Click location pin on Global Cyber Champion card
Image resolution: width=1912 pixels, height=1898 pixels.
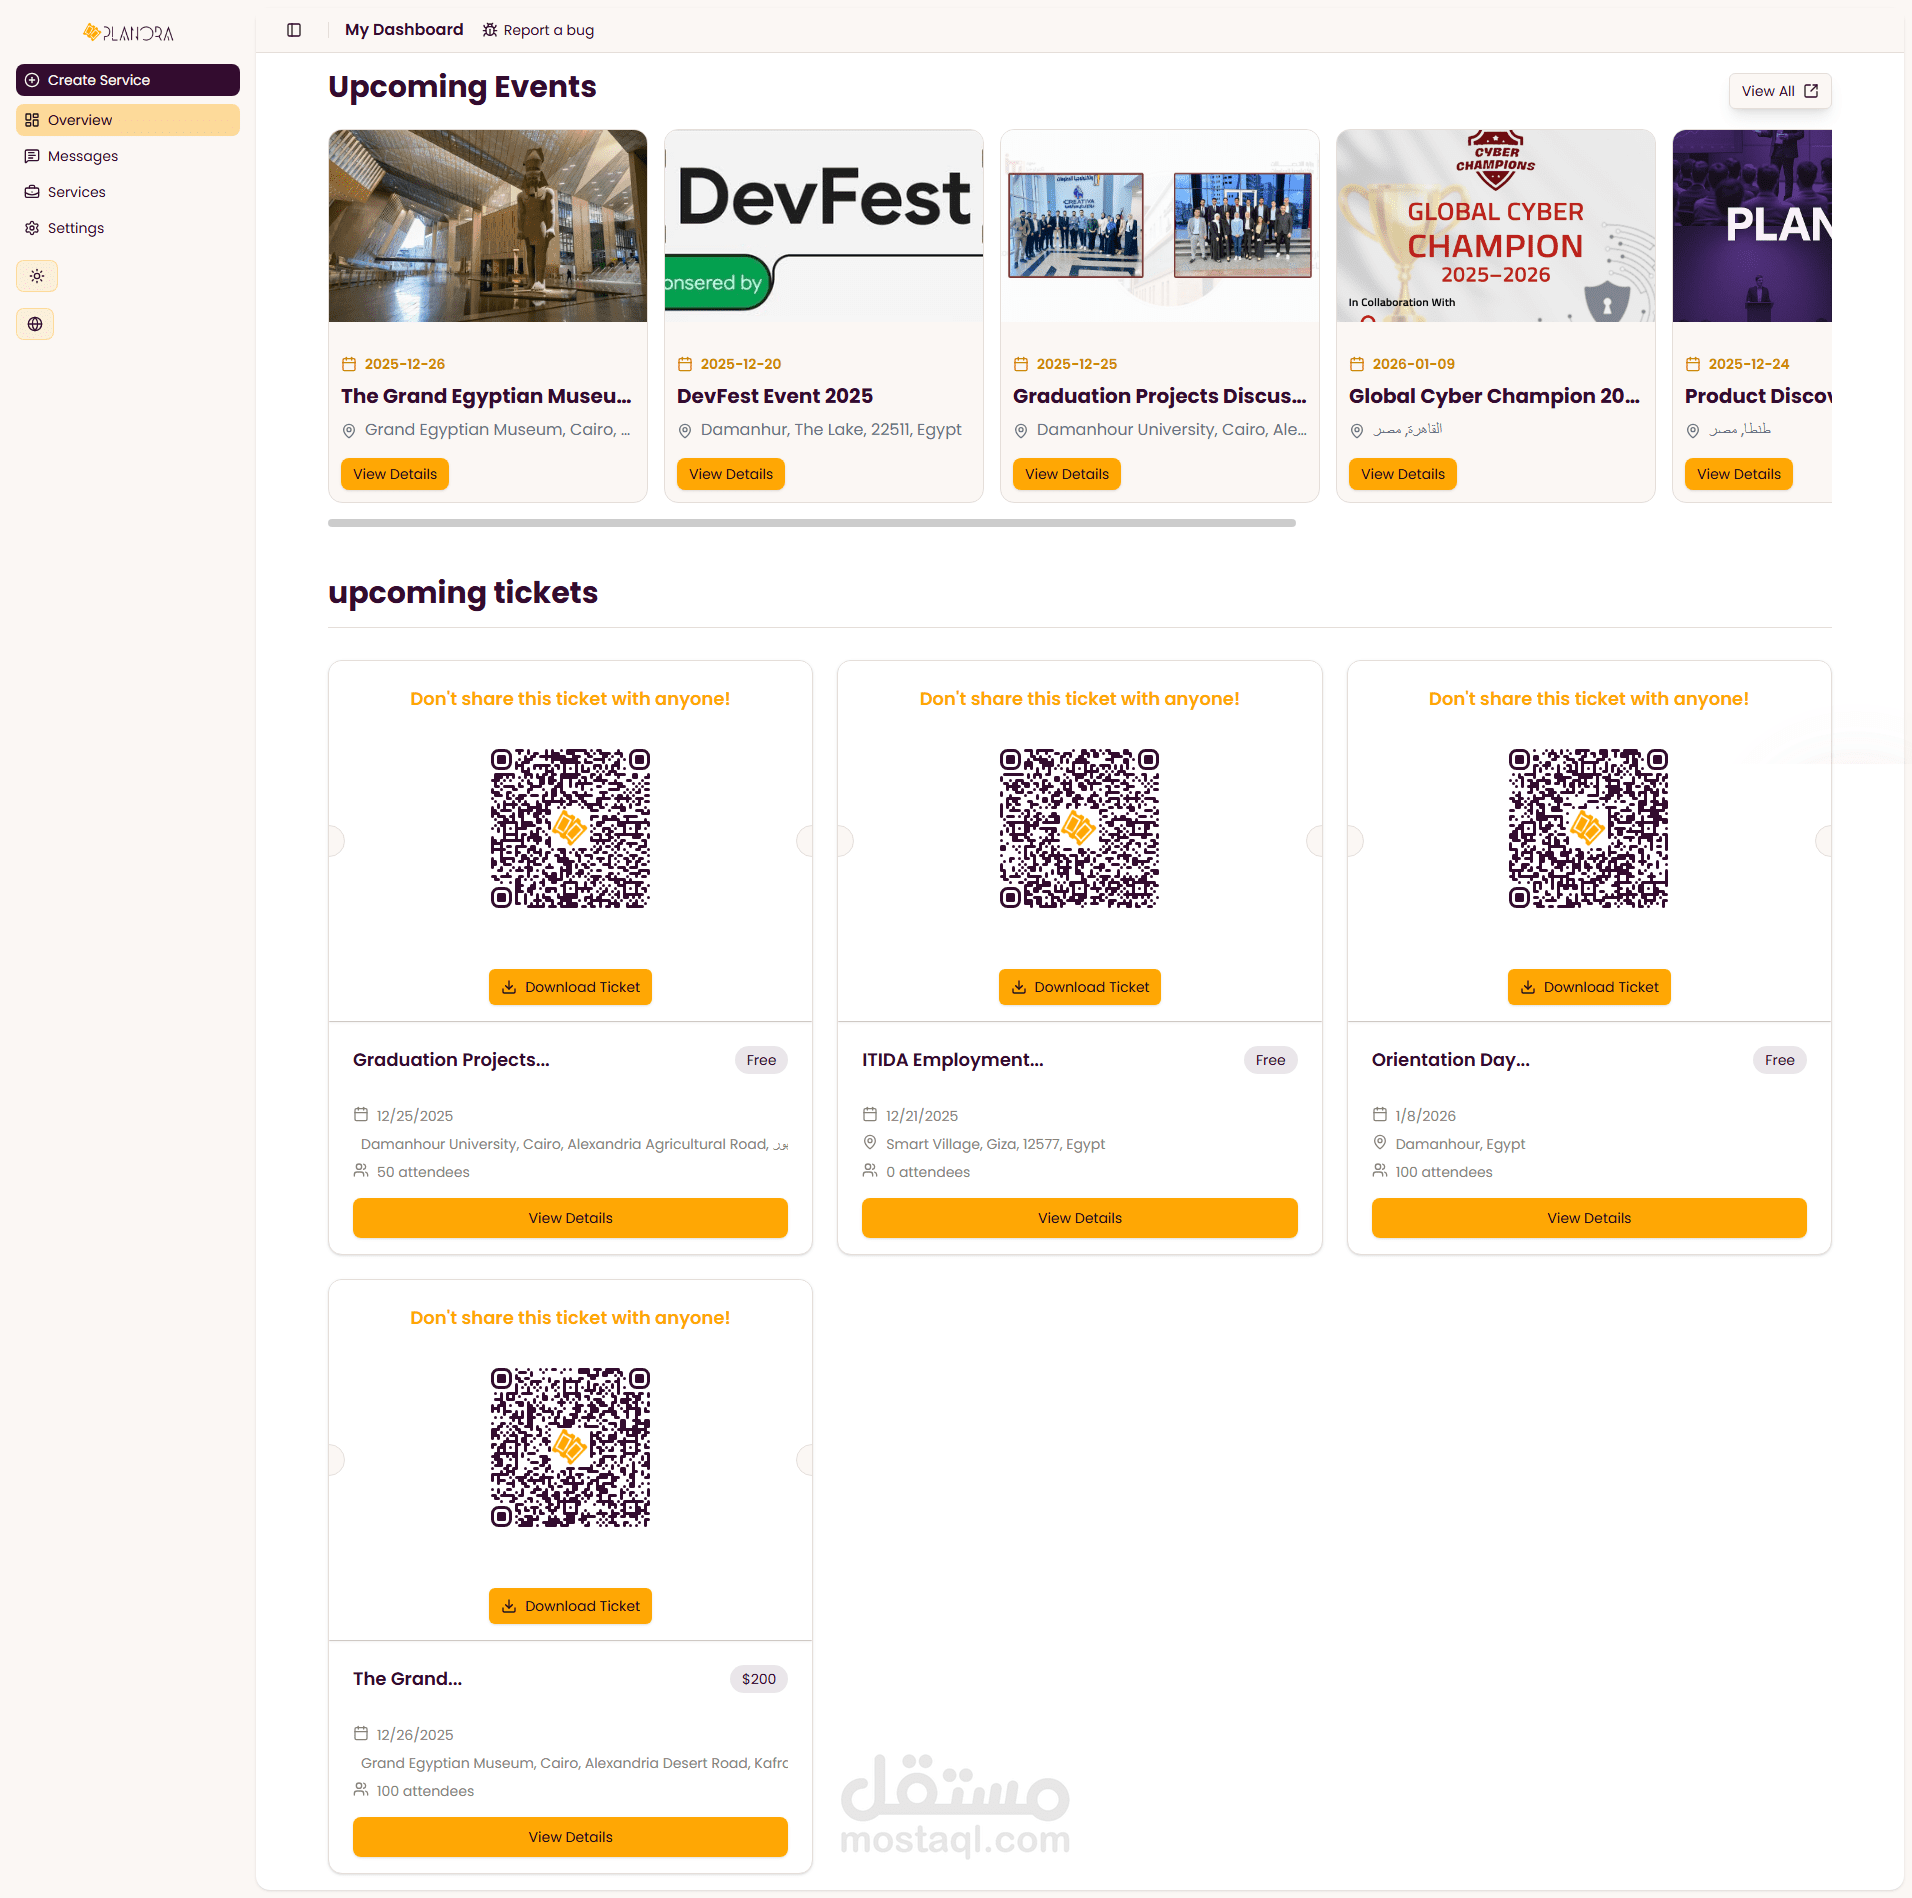(x=1357, y=431)
